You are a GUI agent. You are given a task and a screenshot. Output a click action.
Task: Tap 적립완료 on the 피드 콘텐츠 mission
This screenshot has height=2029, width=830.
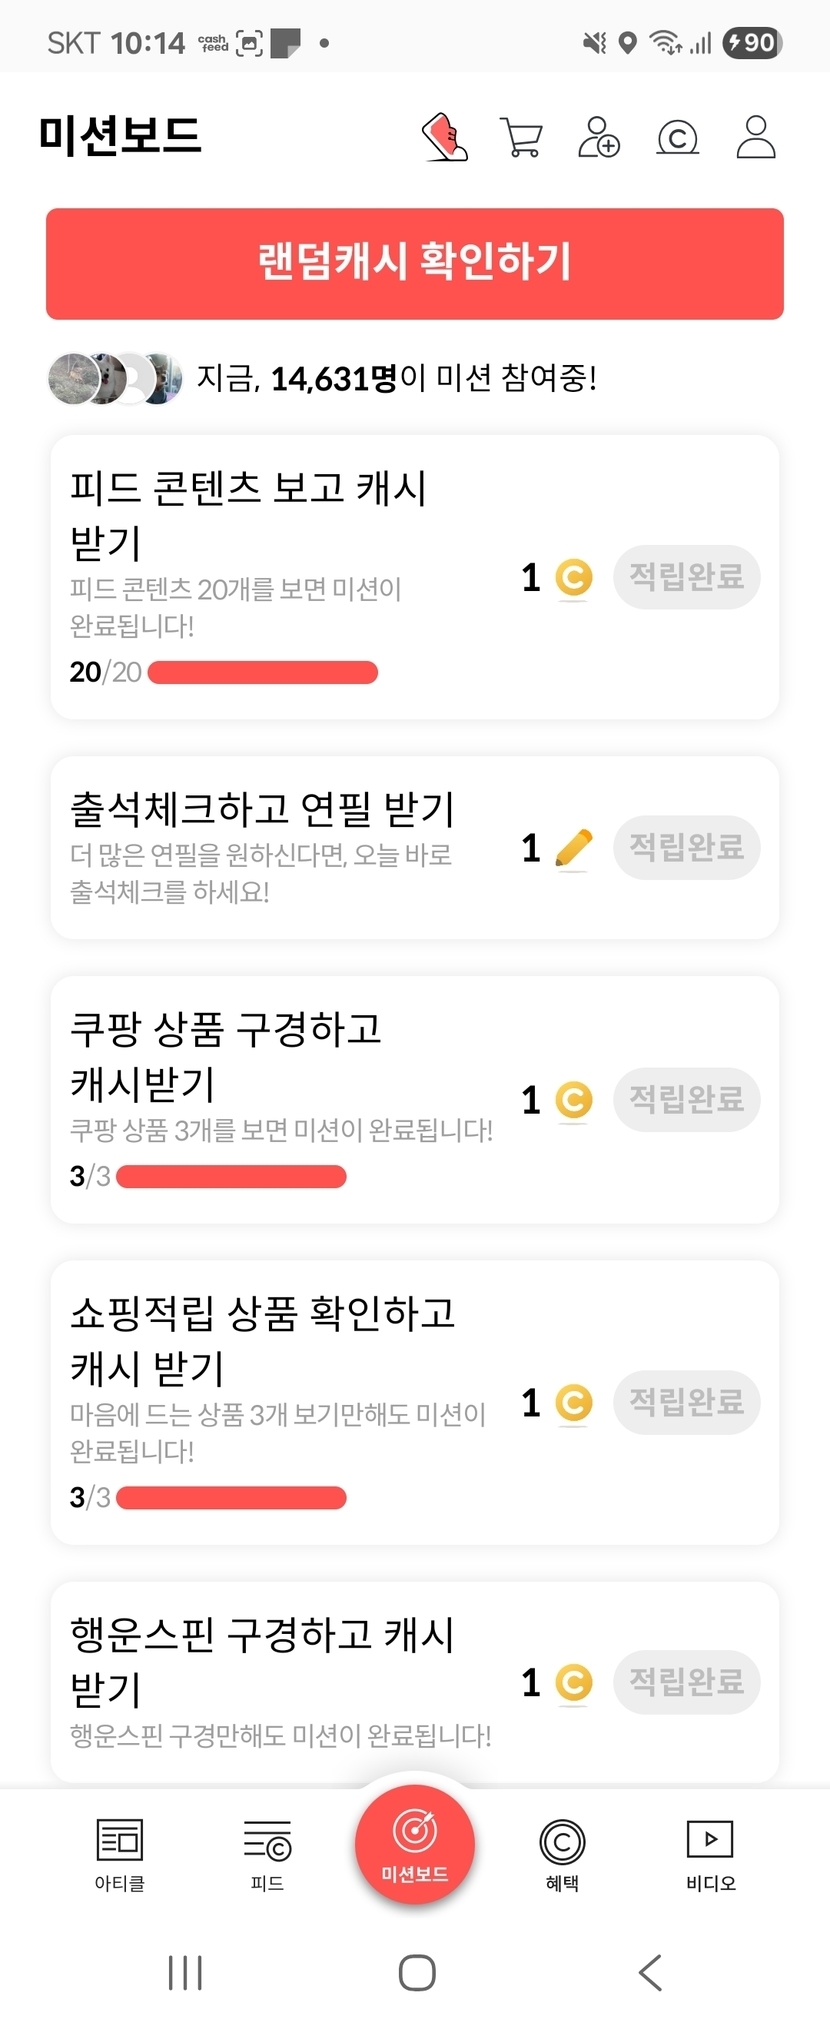687,577
